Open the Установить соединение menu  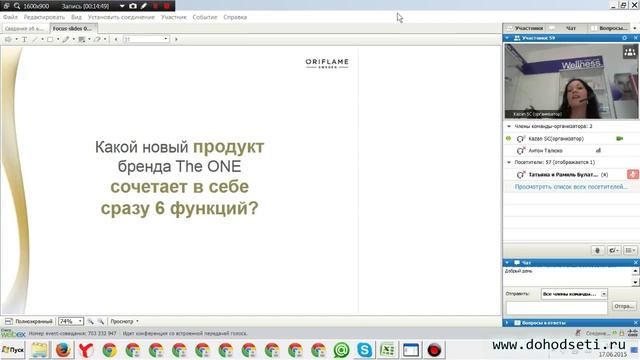[x=121, y=17]
